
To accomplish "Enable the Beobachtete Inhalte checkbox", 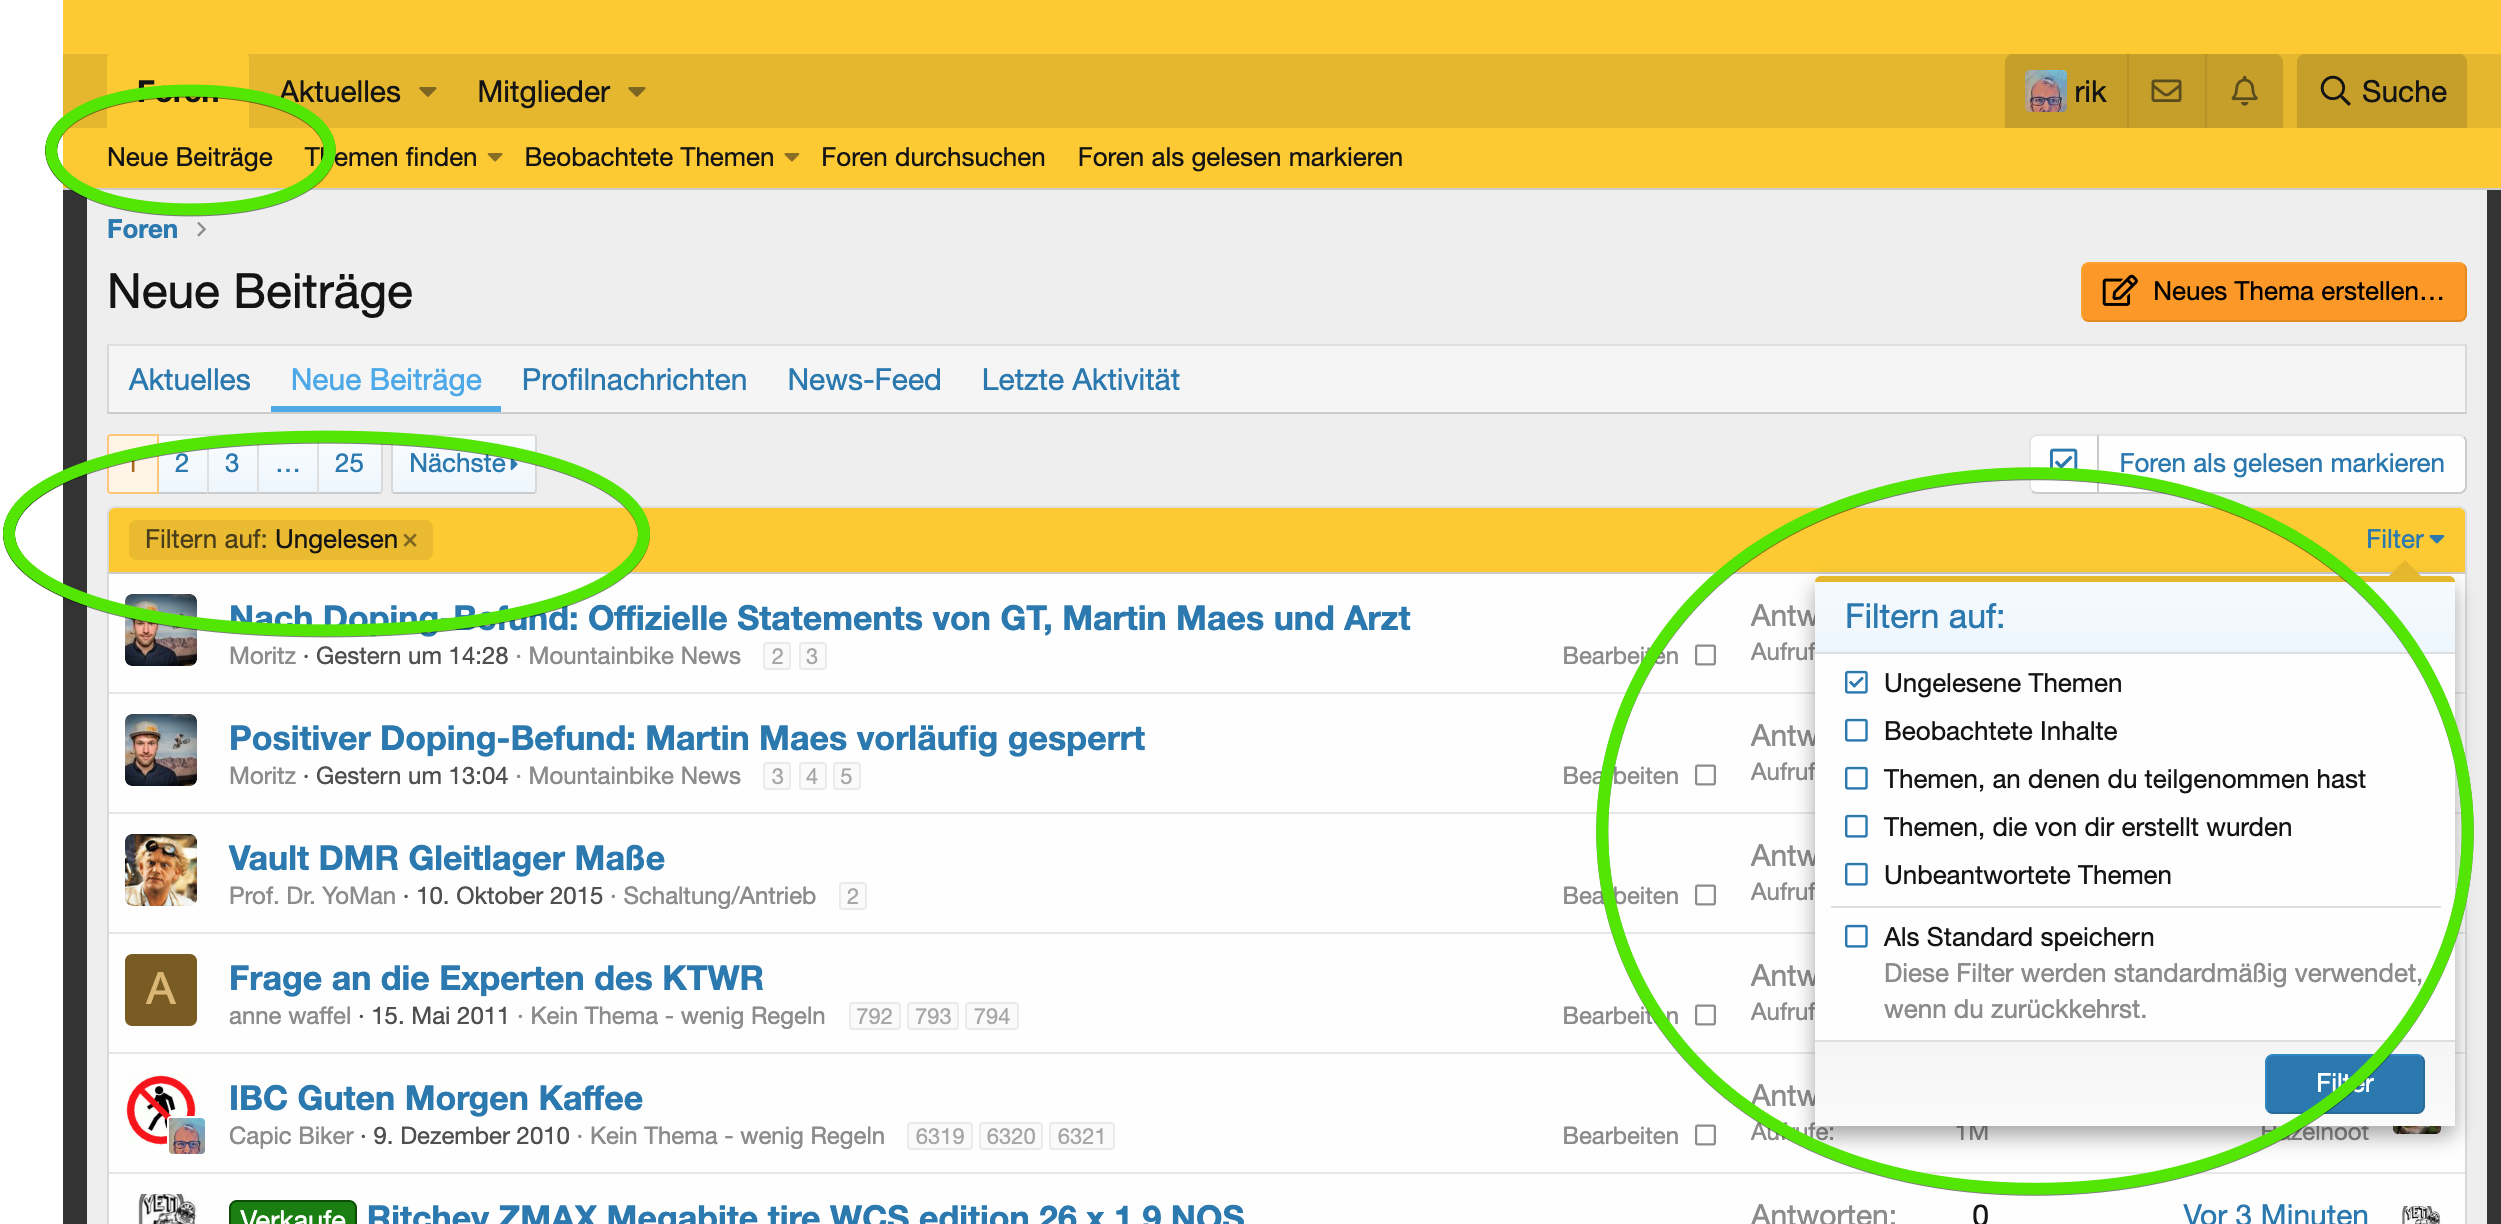I will point(1856,731).
